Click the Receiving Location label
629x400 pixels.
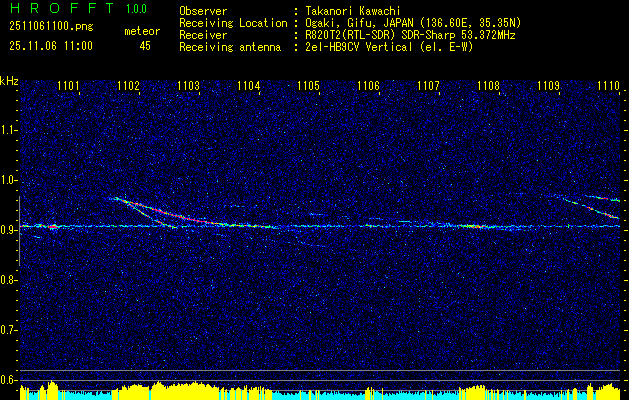tap(233, 23)
